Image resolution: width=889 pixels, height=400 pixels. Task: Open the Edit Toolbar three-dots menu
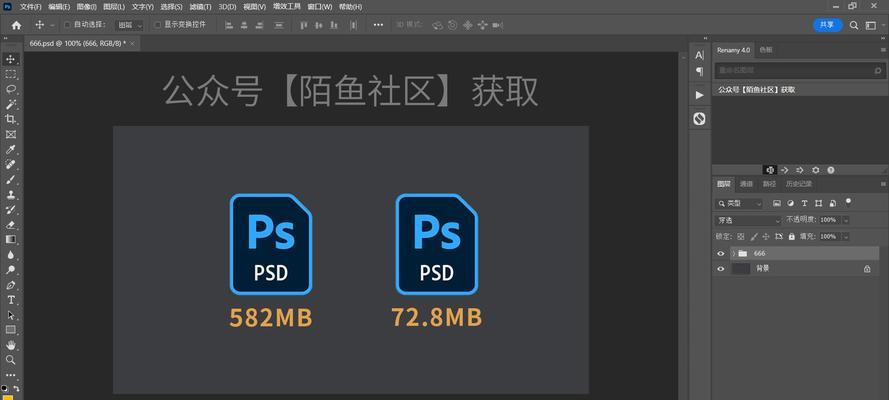[x=11, y=375]
